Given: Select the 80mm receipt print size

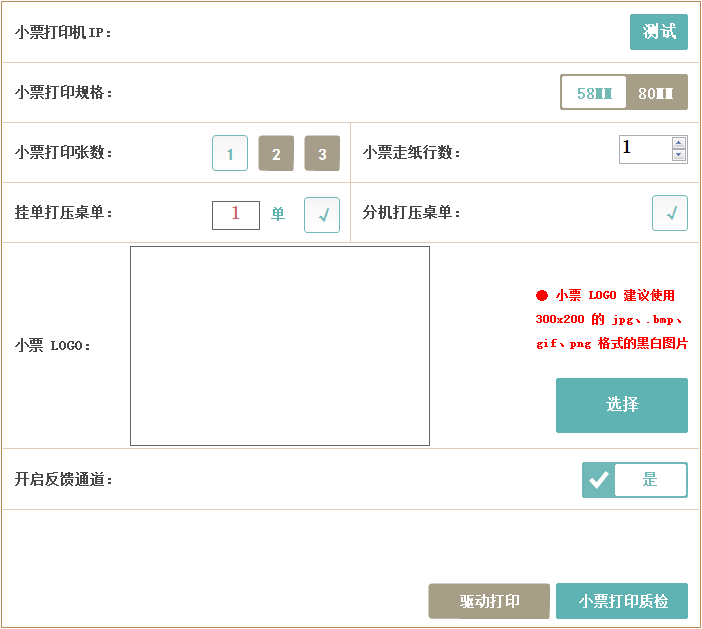Looking at the screenshot, I should [x=656, y=93].
